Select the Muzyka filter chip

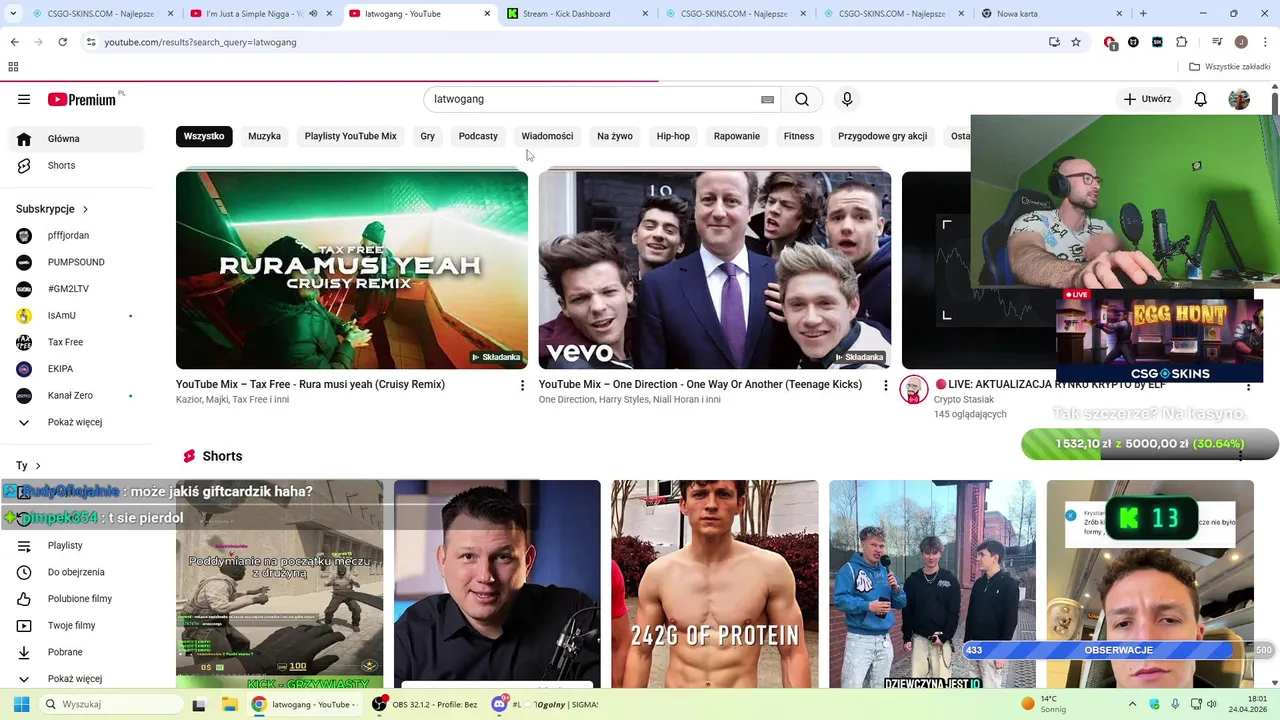point(264,136)
